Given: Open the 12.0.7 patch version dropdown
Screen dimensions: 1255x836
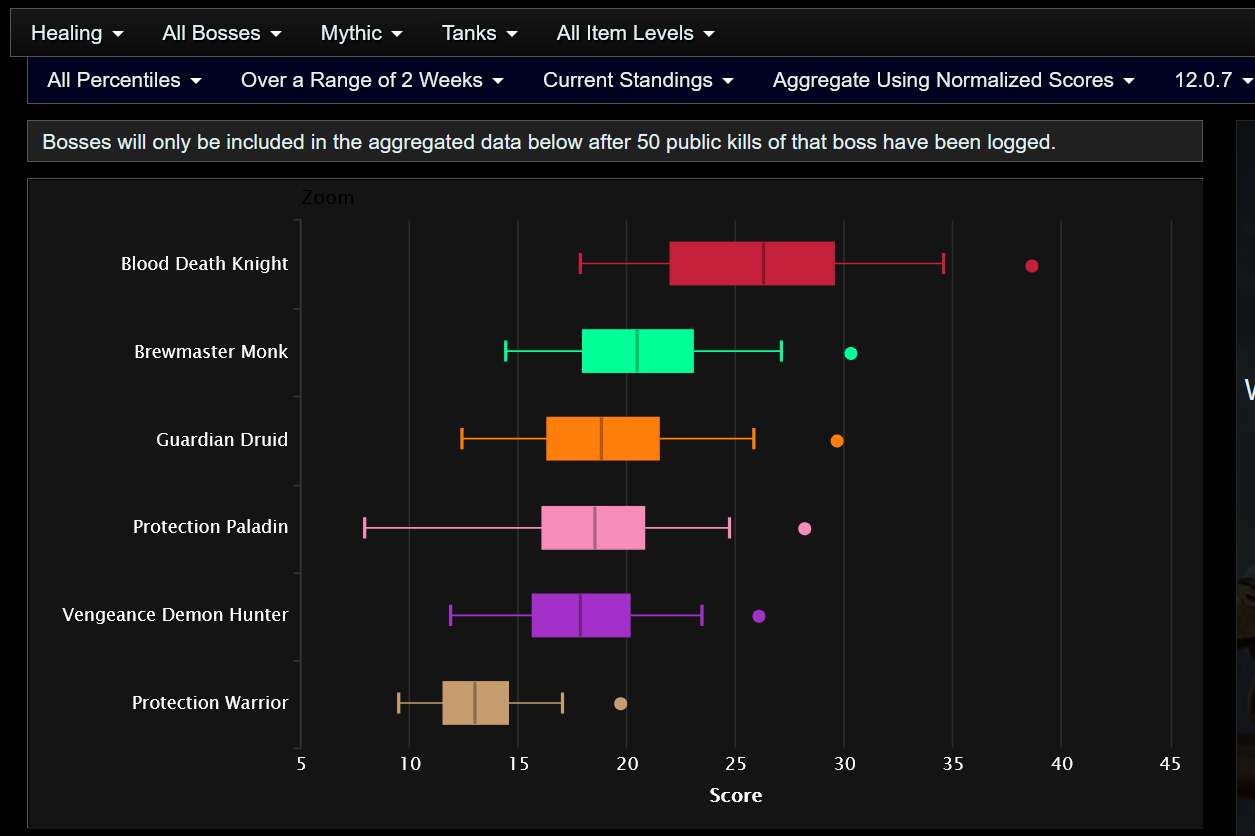Looking at the screenshot, I should 1213,80.
